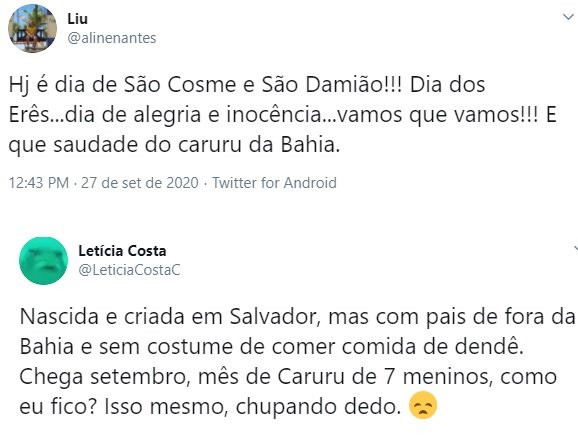Open Liu's profile picture
Viewport: 578px width, 446px height.
coord(32,28)
